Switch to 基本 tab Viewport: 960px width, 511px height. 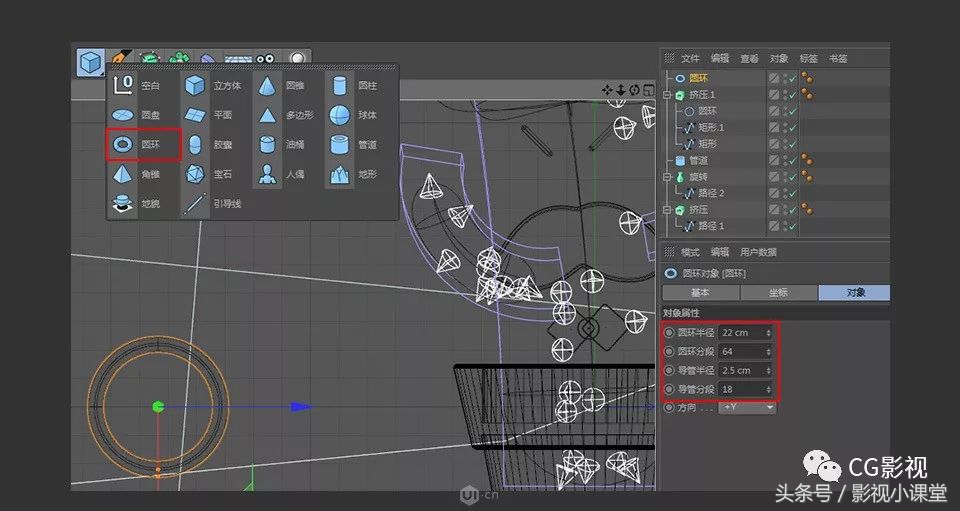point(700,293)
